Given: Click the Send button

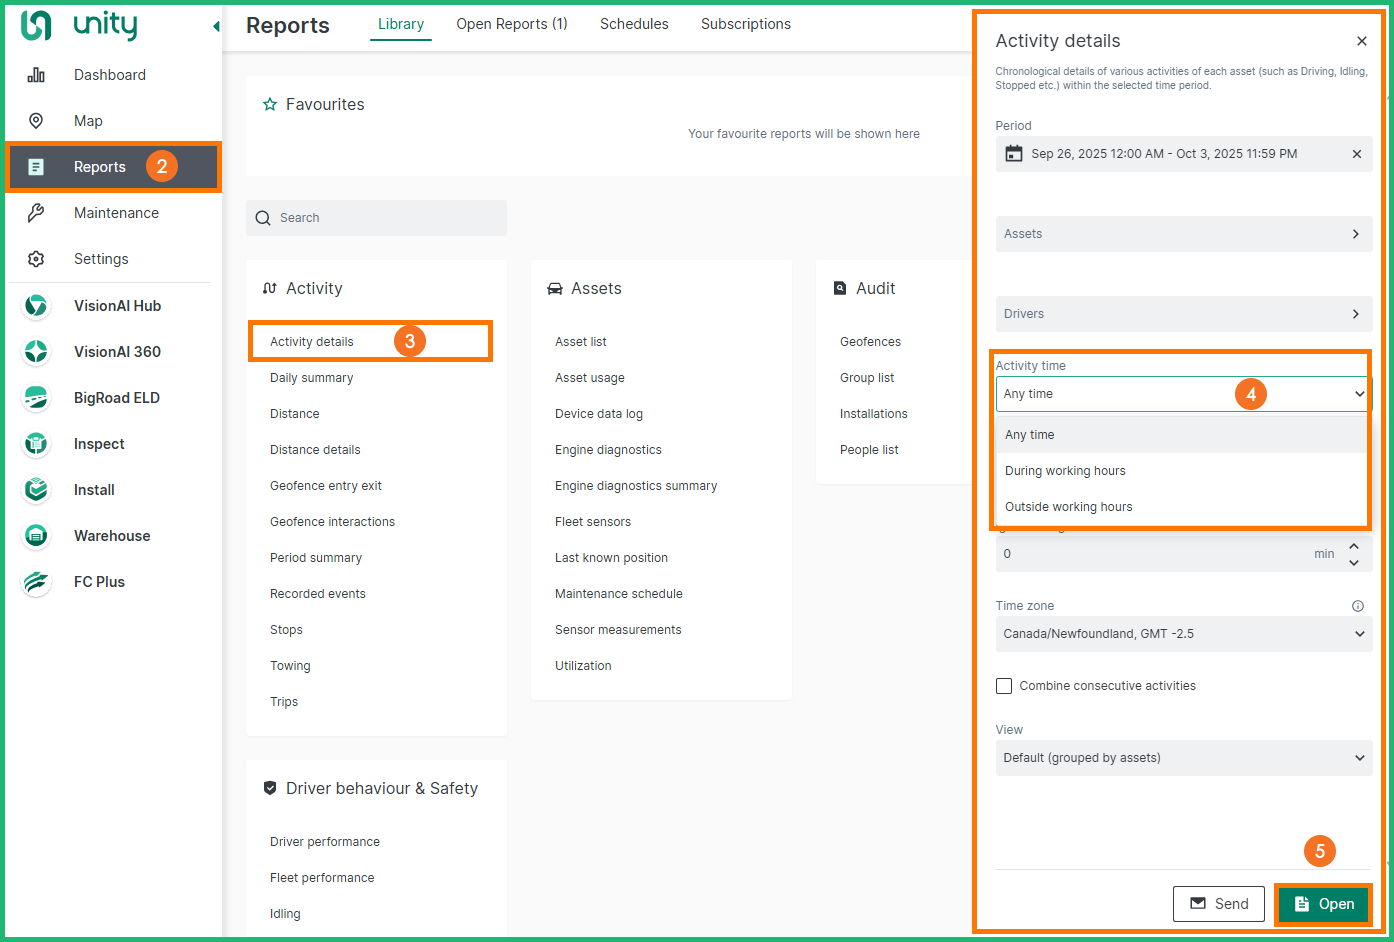Looking at the screenshot, I should 1218,904.
